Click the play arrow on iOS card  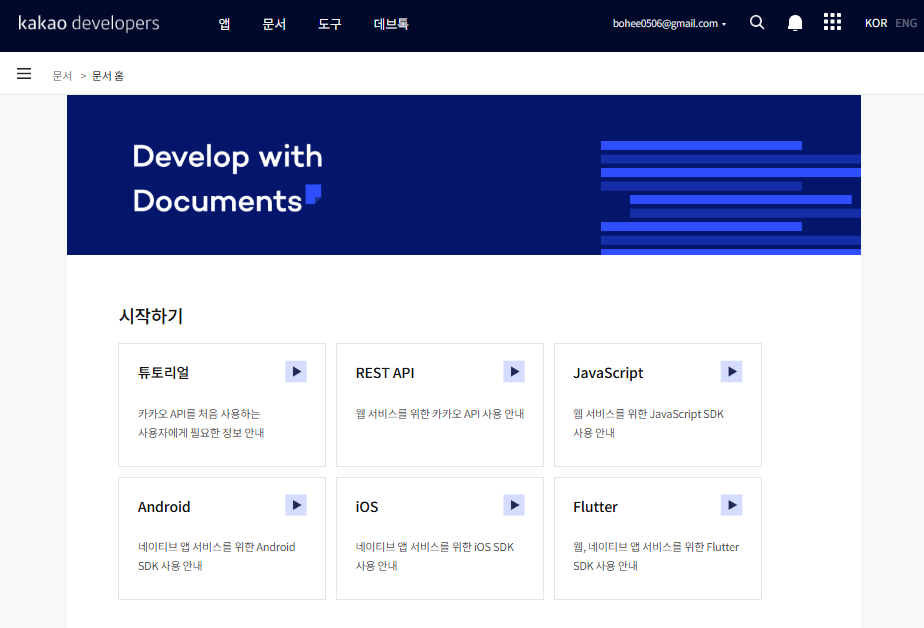point(514,505)
